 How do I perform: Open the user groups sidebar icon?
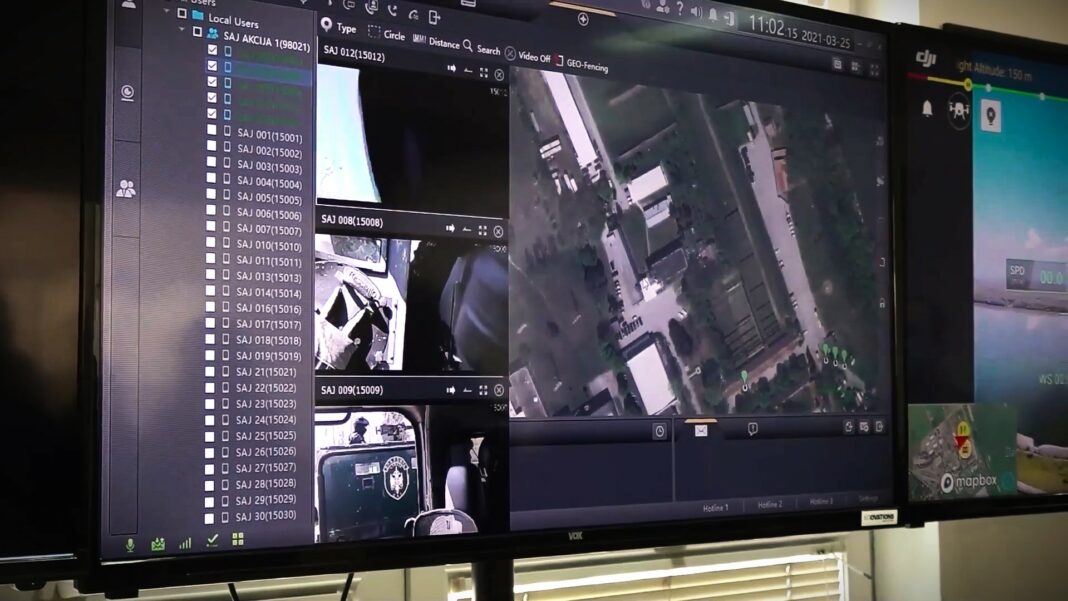pyautogui.click(x=126, y=188)
